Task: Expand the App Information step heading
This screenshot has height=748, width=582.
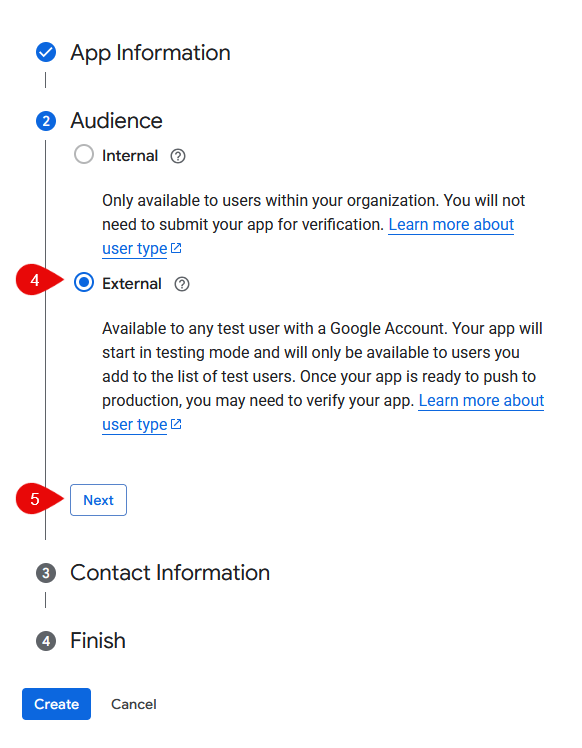Action: [150, 52]
